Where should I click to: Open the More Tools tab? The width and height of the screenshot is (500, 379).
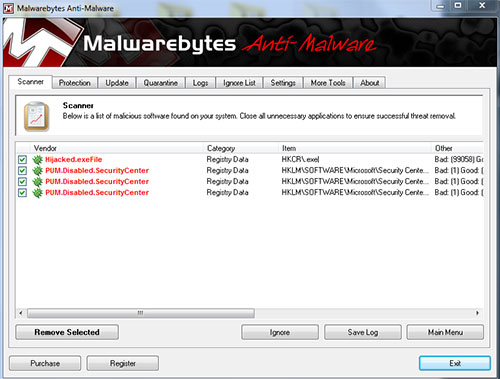point(328,83)
